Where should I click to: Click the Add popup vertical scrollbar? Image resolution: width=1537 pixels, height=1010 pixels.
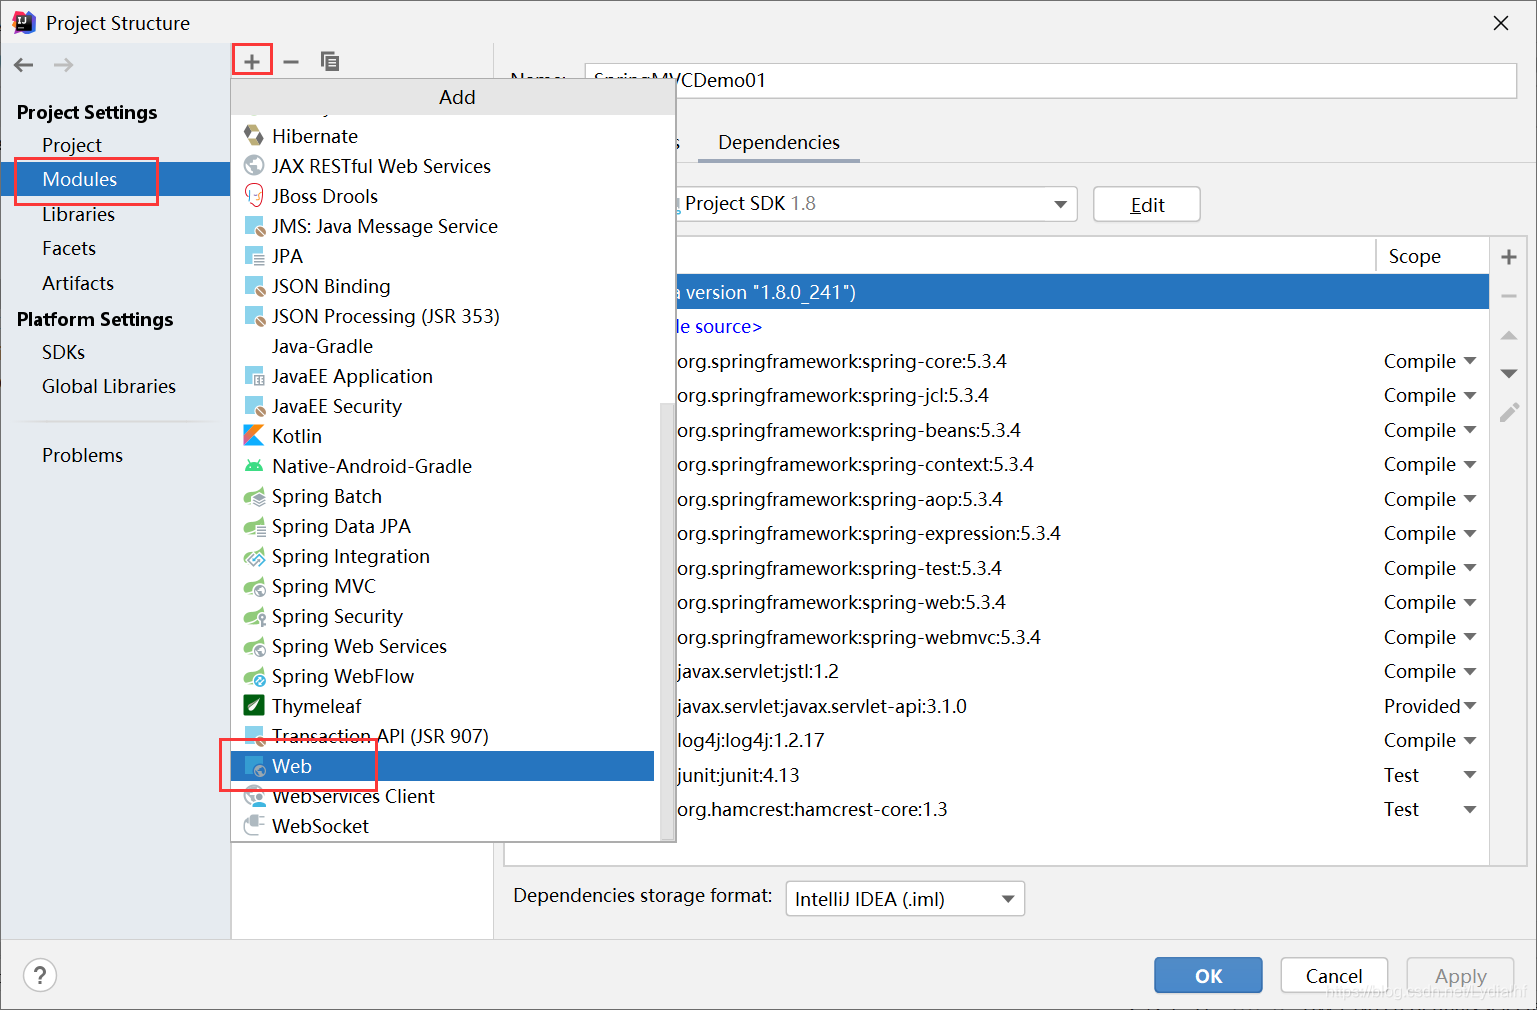[667, 620]
